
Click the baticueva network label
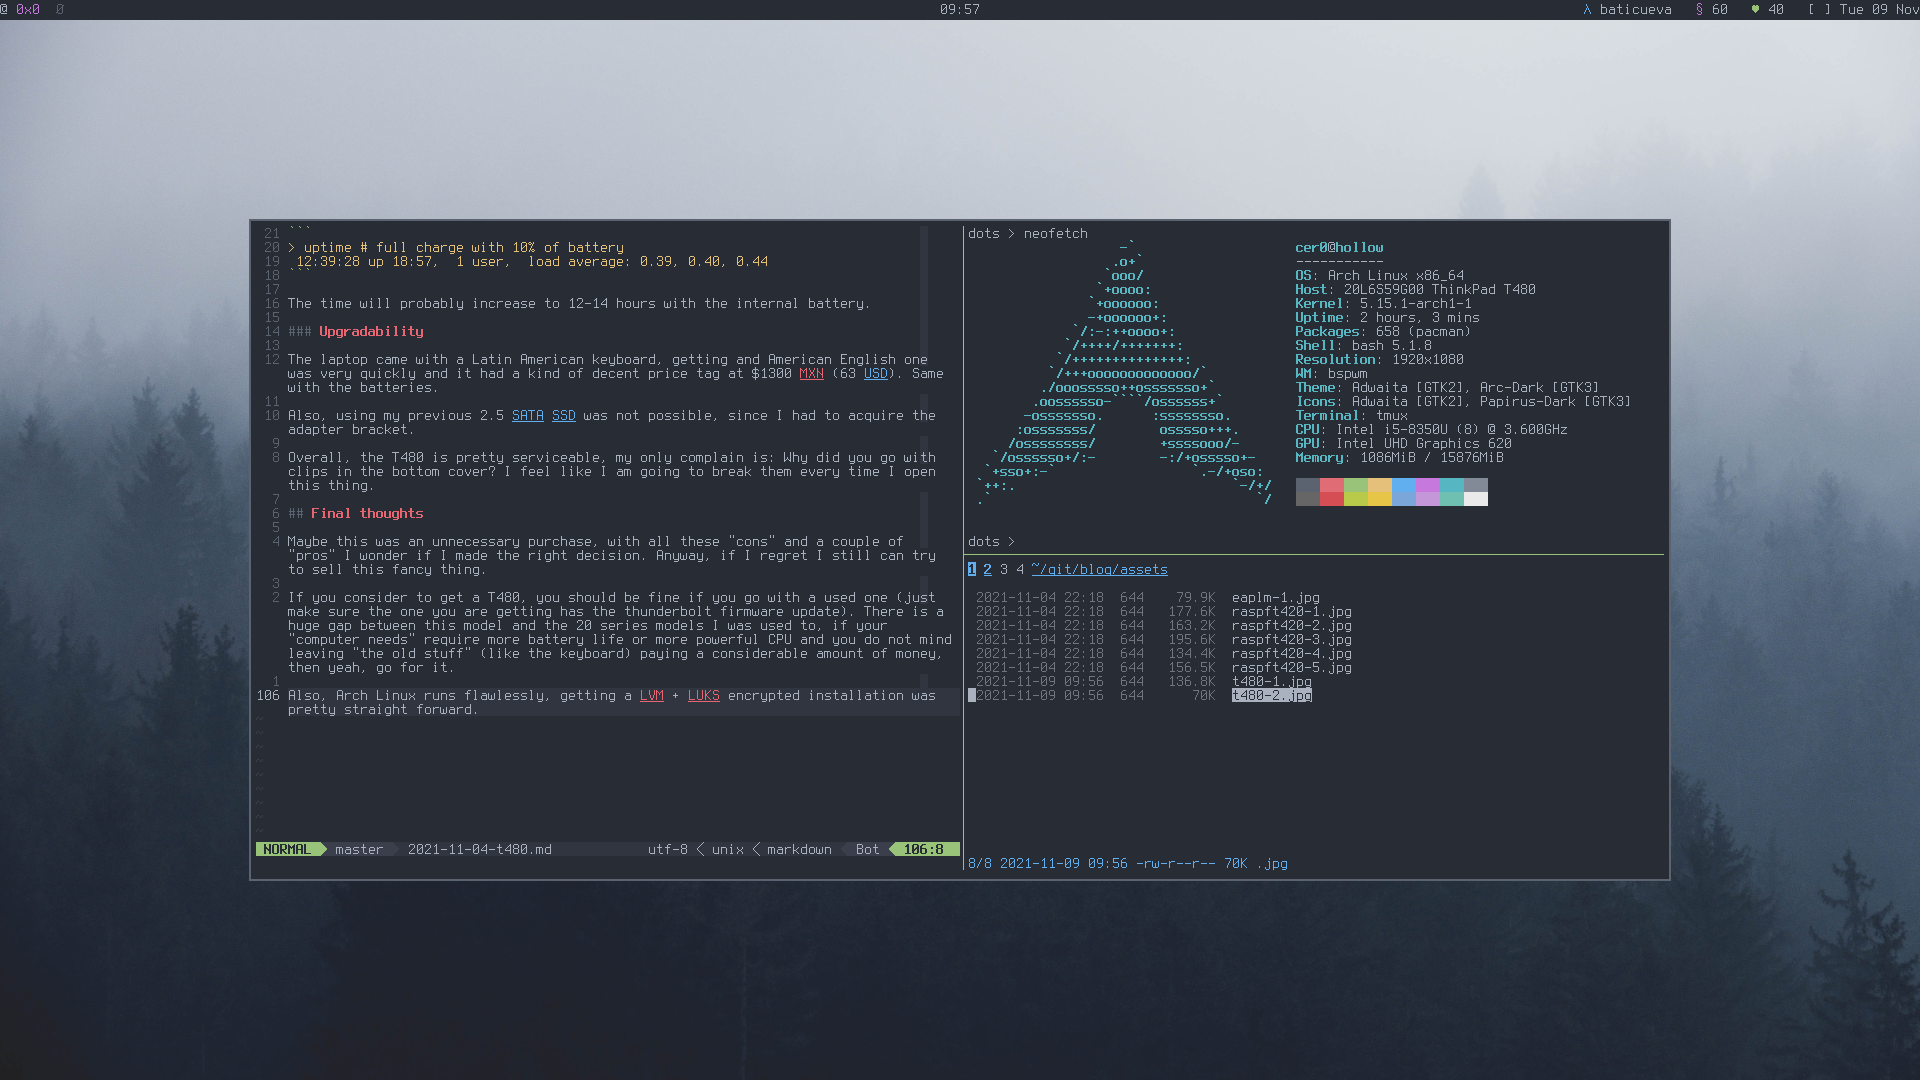click(x=1635, y=9)
